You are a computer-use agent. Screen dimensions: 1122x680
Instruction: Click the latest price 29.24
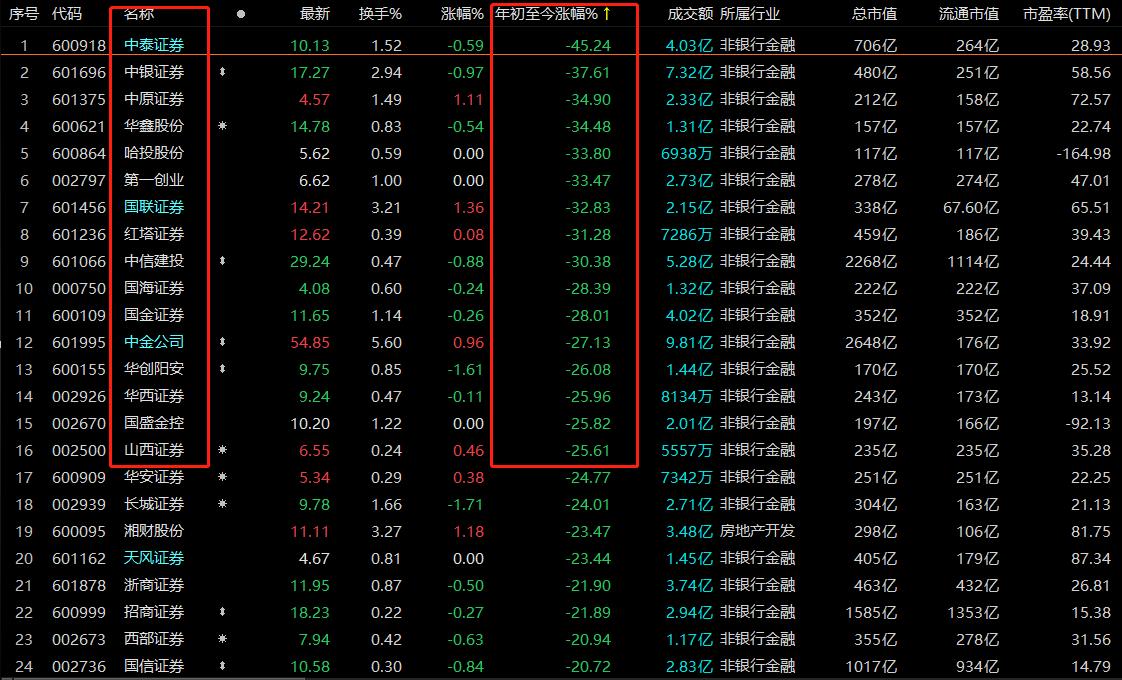click(310, 261)
